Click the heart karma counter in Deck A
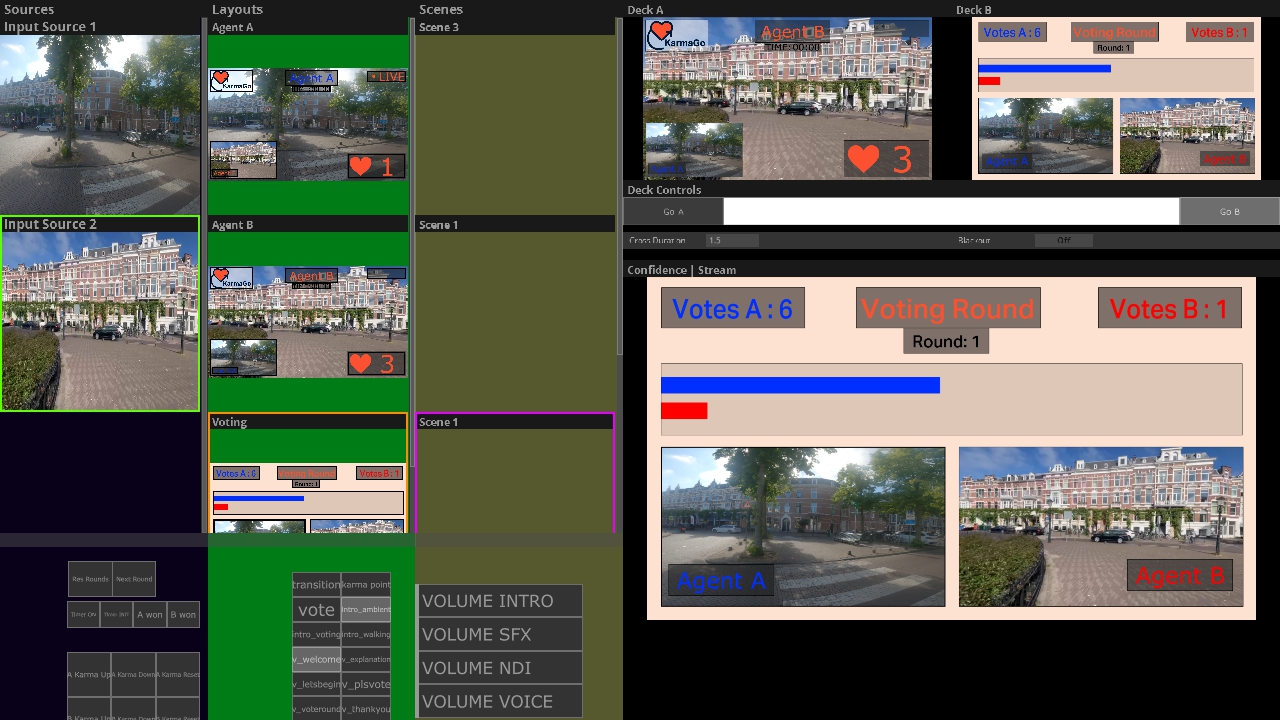Screen dimensions: 1280x720 pyautogui.click(x=886, y=159)
